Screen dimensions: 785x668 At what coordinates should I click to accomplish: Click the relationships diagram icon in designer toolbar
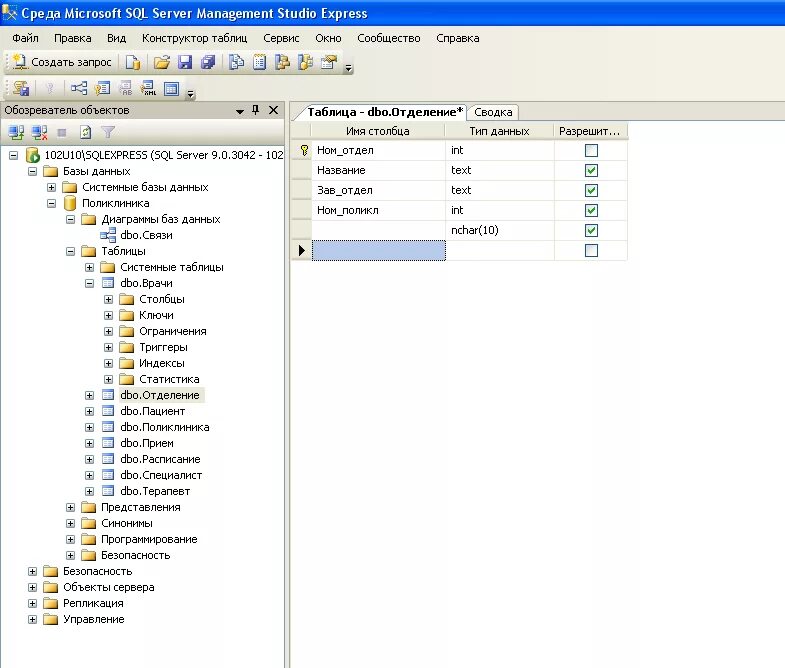pyautogui.click(x=79, y=89)
